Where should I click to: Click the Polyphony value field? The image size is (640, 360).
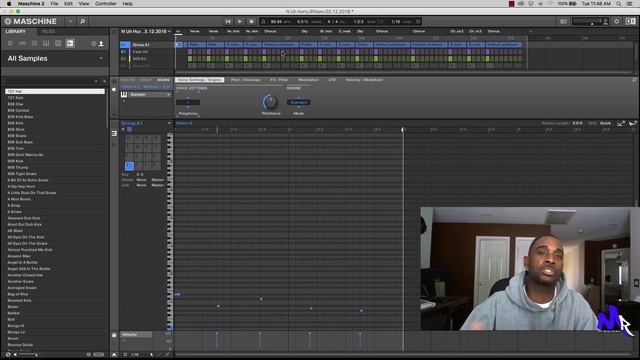188,102
